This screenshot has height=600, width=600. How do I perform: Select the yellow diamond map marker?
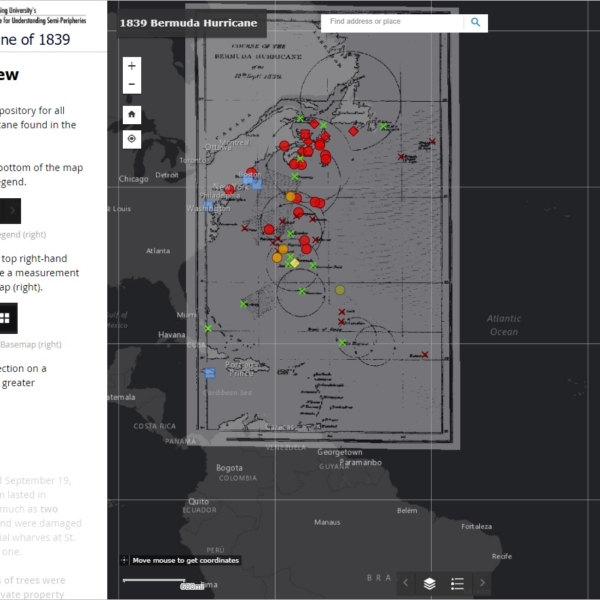(294, 263)
